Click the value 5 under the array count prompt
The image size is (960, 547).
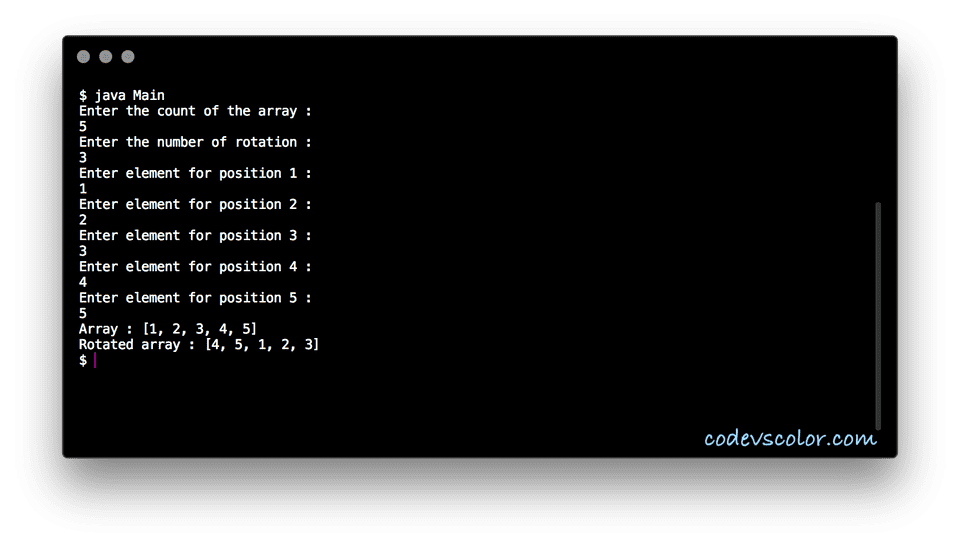(83, 127)
